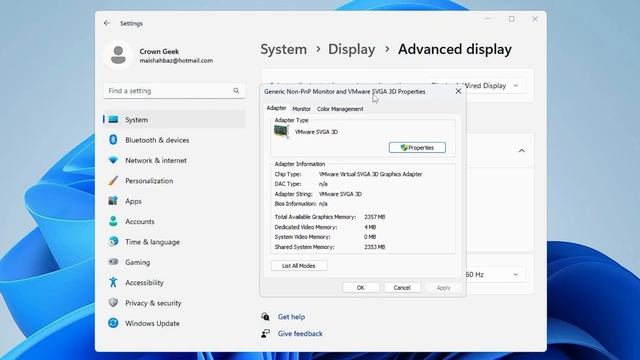Maximize the Settings window
The width and height of the screenshot is (640, 360).
tap(511, 19)
